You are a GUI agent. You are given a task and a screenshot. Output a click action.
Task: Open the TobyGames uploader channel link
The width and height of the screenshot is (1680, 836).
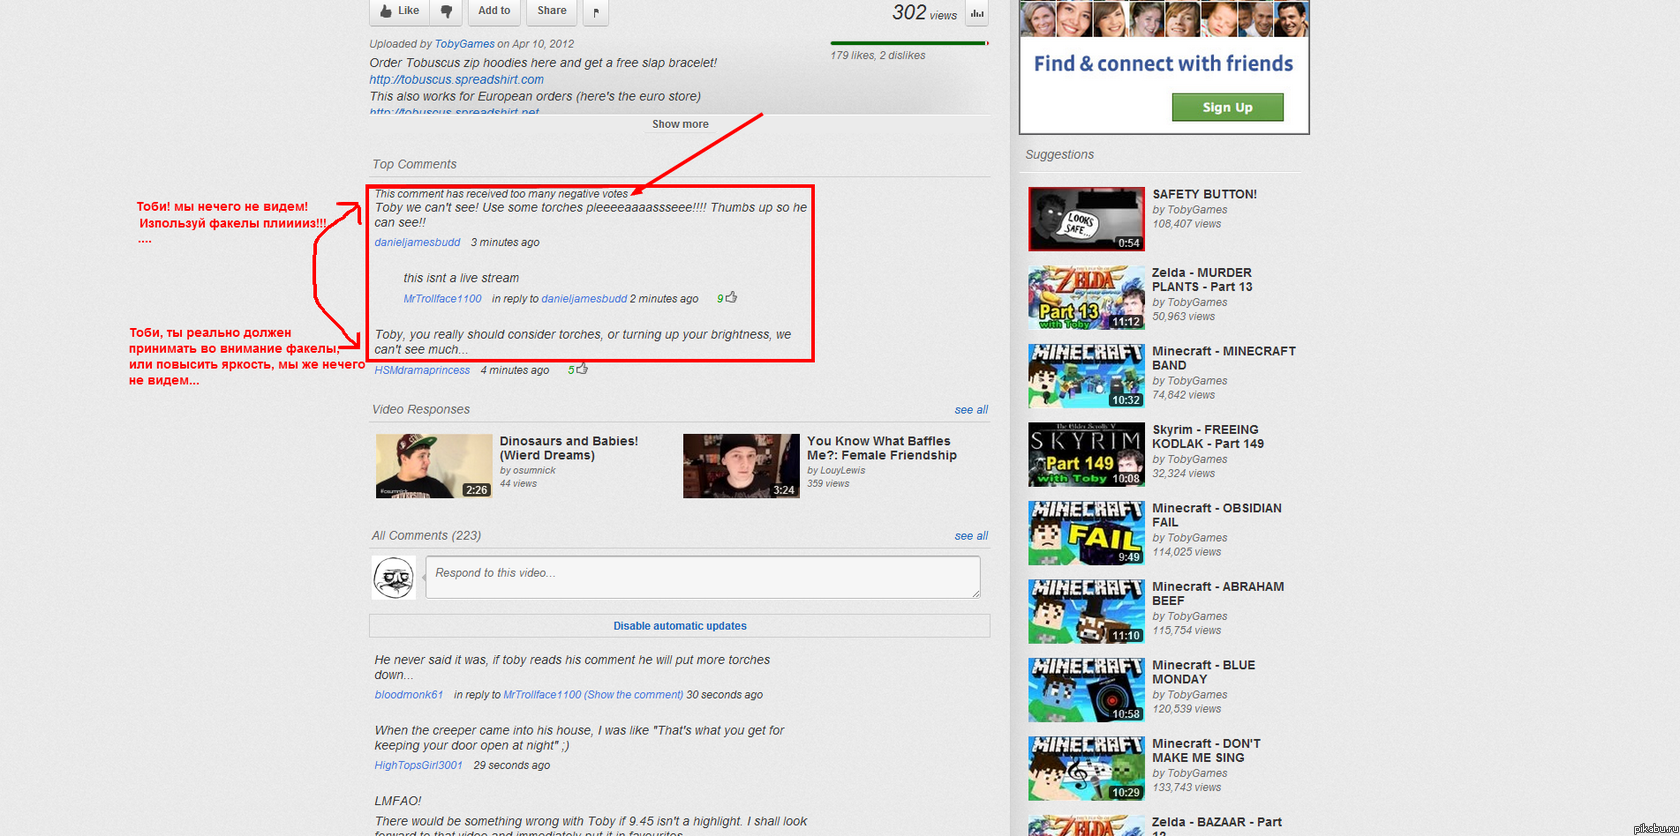pos(464,44)
